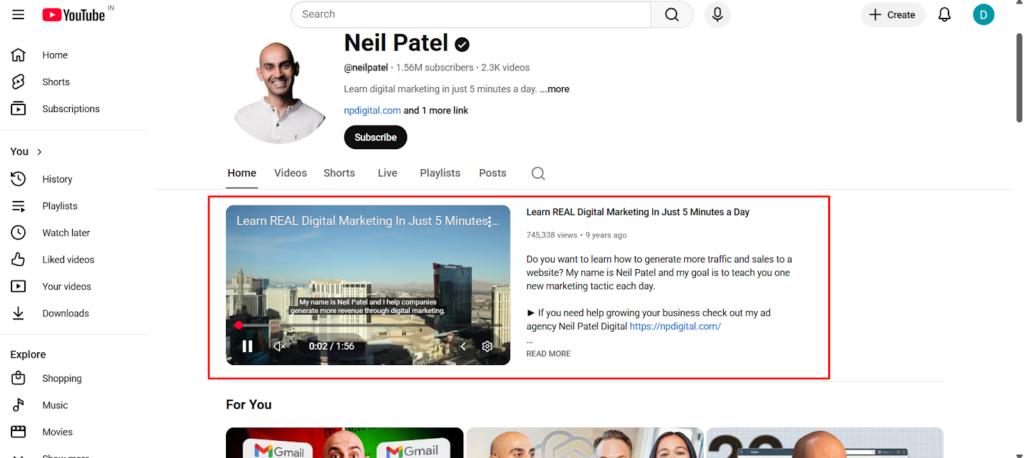This screenshot has width=1024, height=458.
Task: Search within the channel using magnifier icon
Action: click(538, 173)
